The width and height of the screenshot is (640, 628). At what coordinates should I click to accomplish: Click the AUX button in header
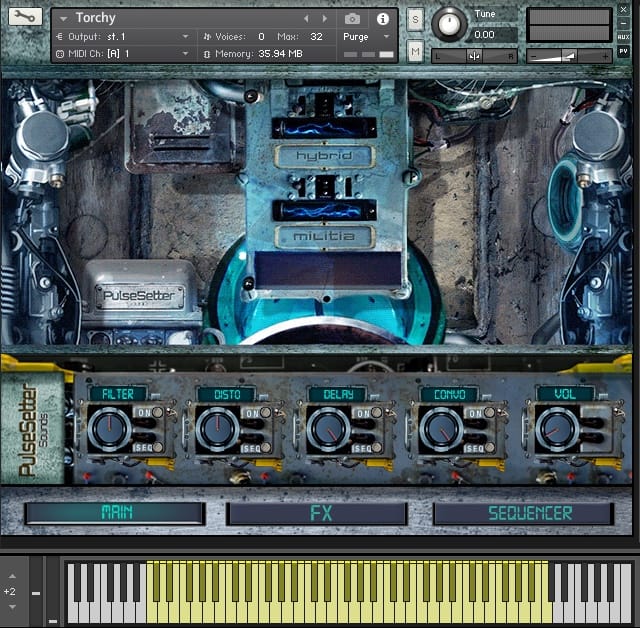coord(624,37)
